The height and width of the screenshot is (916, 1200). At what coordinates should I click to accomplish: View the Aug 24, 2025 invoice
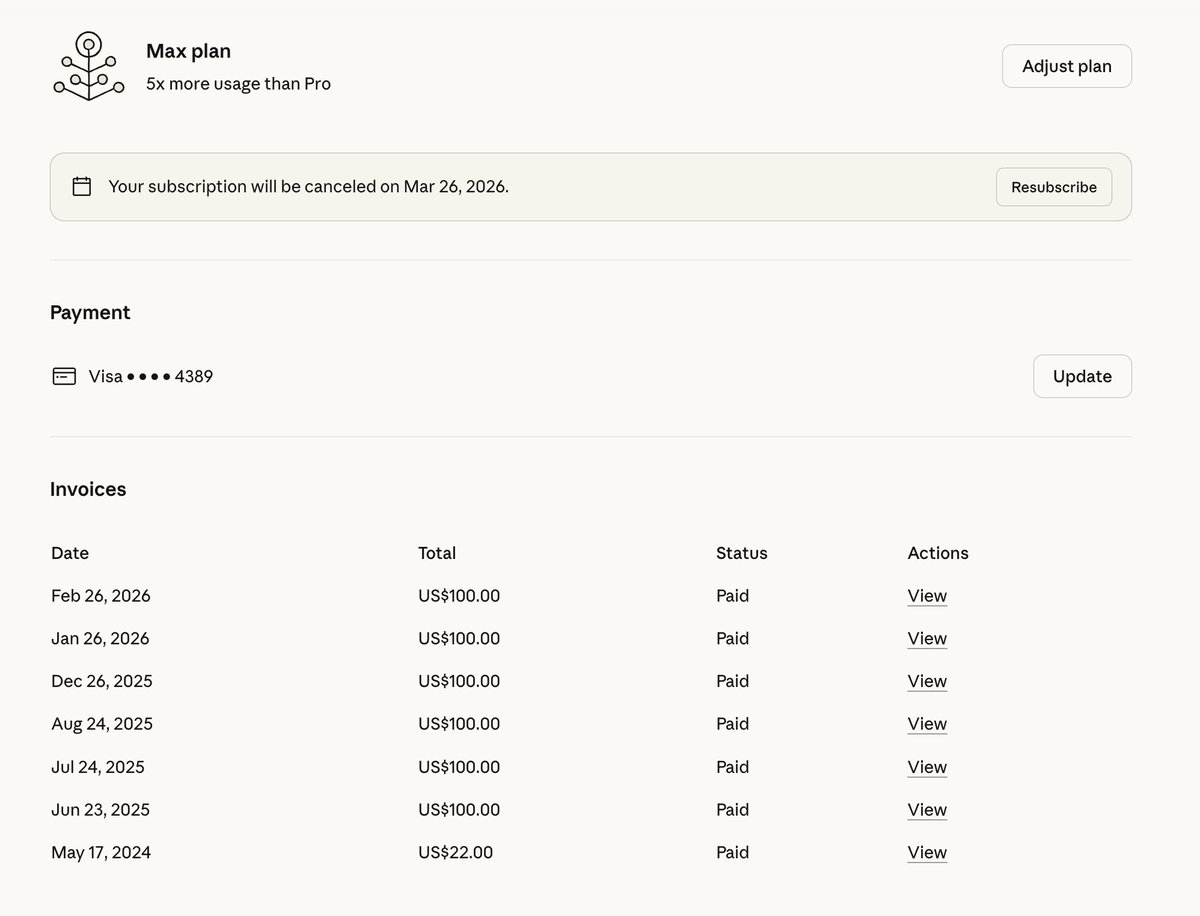click(927, 724)
